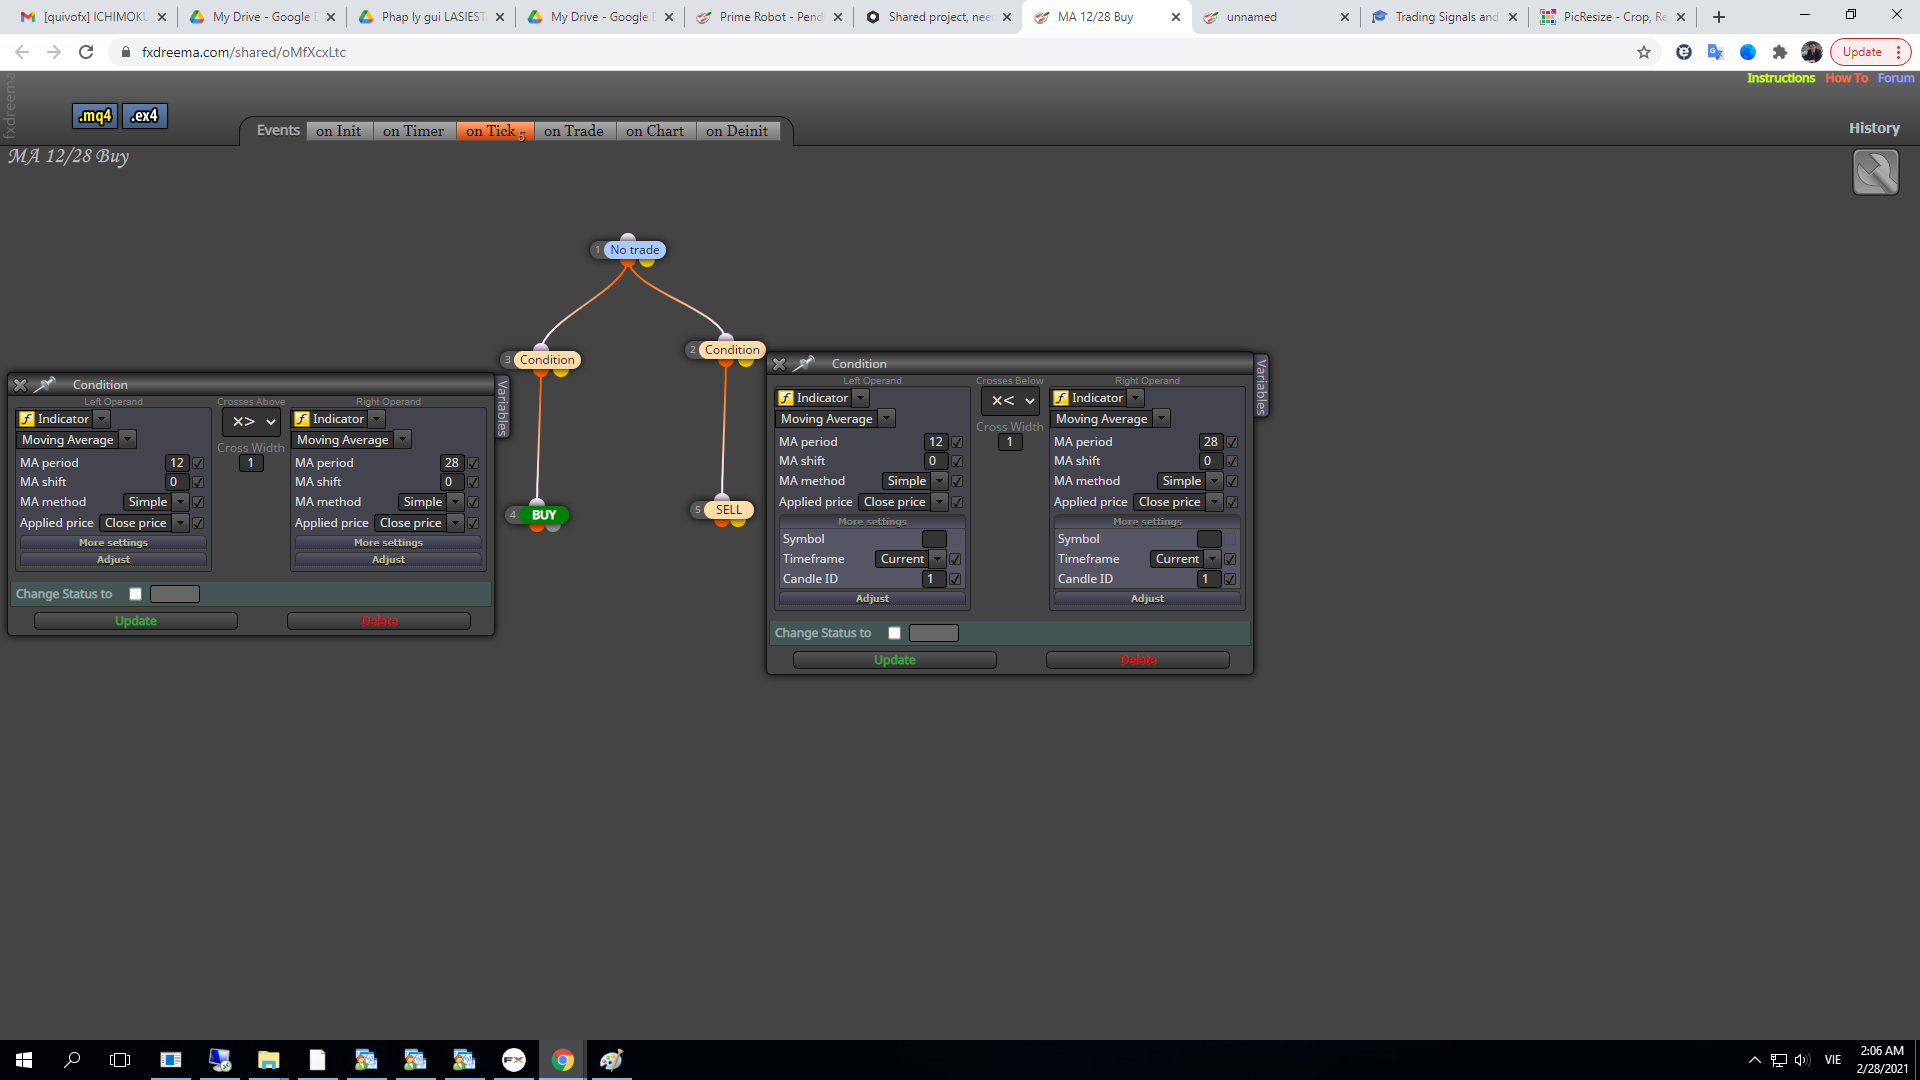Download the .mq4 file
Image resolution: width=1920 pixels, height=1080 pixels.
95,116
